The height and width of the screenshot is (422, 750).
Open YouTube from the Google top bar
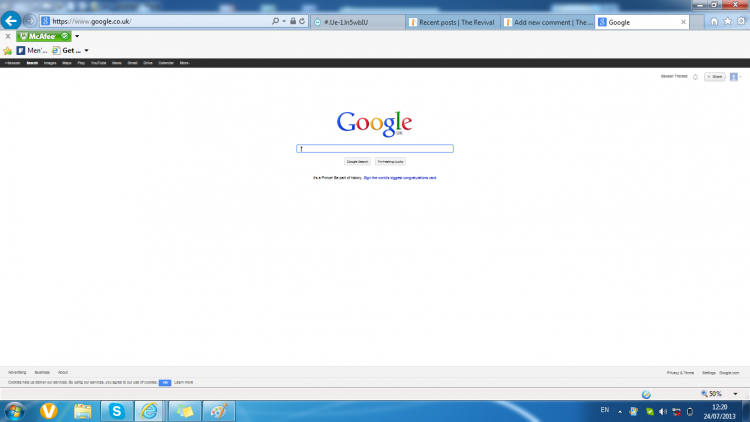[x=99, y=63]
